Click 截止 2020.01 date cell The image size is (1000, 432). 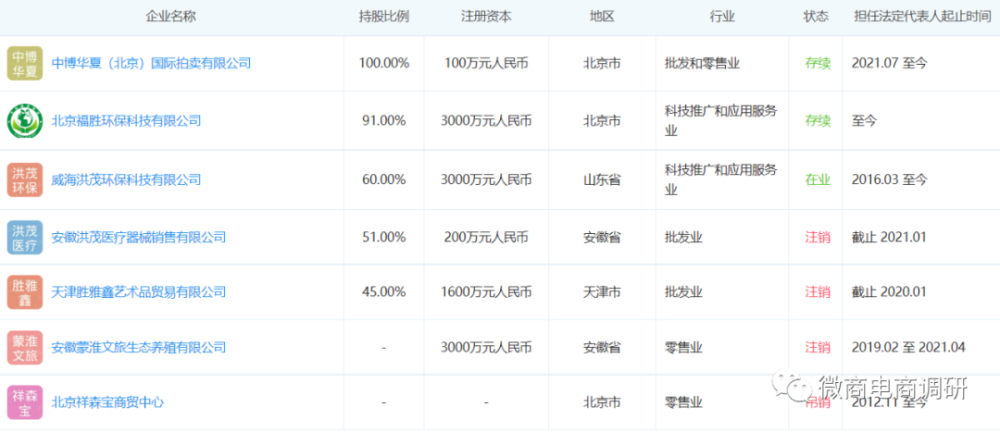[x=889, y=292]
